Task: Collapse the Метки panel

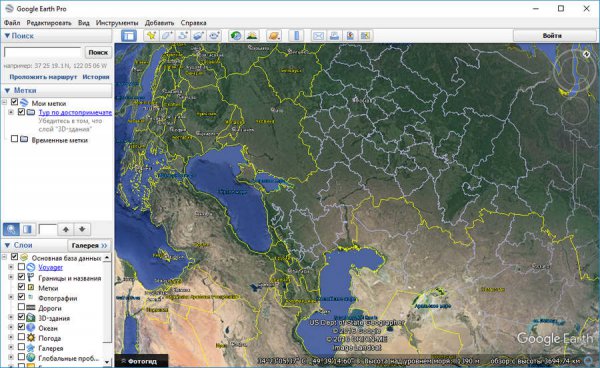Action: [7, 90]
